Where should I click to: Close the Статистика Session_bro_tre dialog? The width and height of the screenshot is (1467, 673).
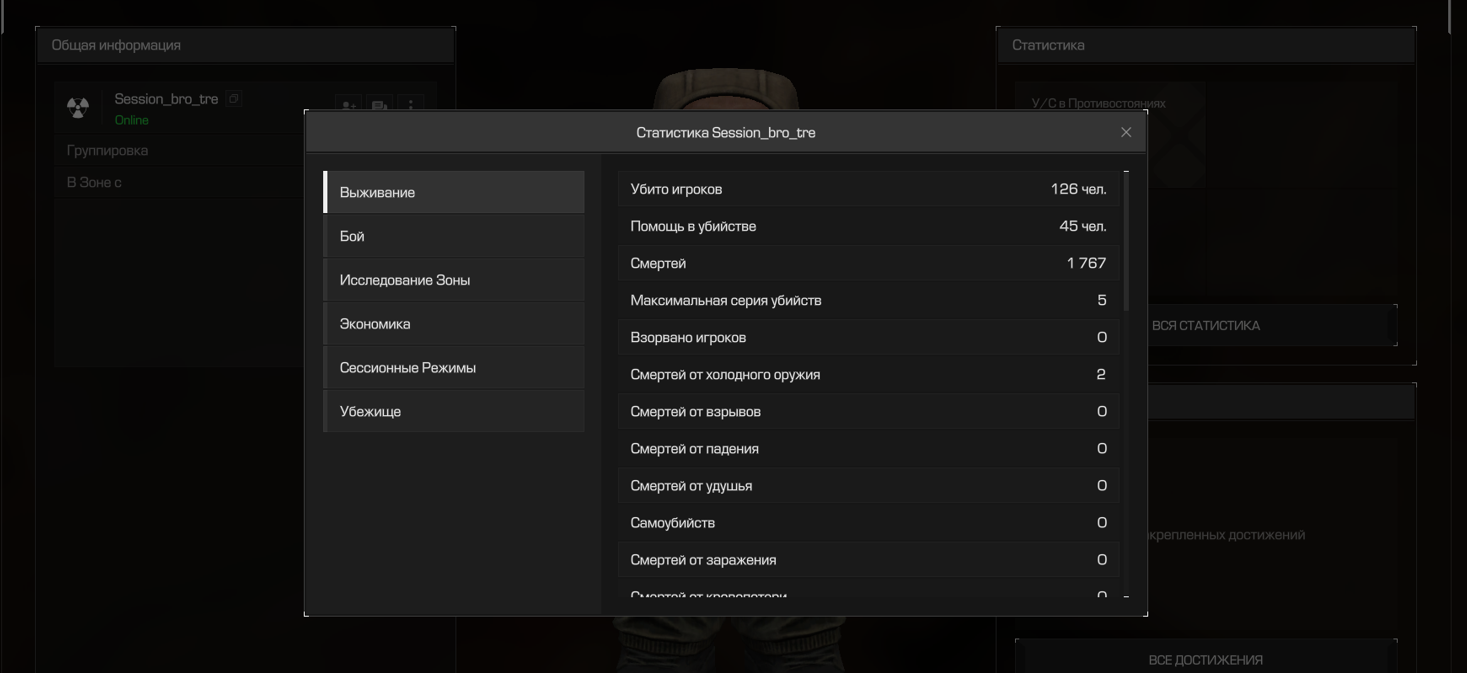tap(1126, 133)
